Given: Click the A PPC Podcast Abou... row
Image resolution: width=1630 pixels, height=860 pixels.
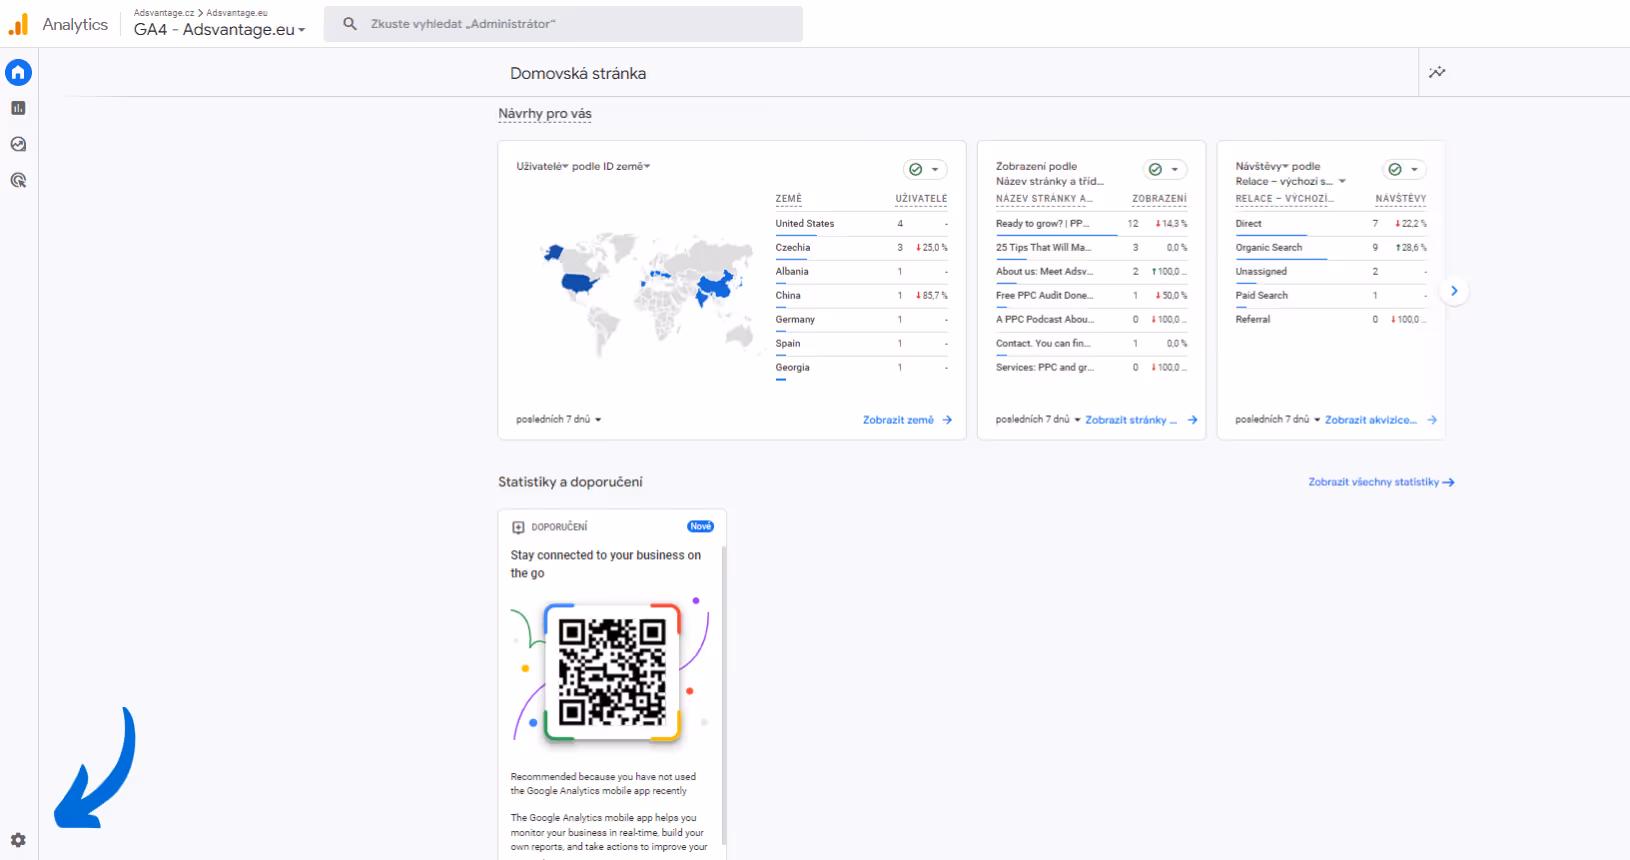Looking at the screenshot, I should pos(1091,320).
